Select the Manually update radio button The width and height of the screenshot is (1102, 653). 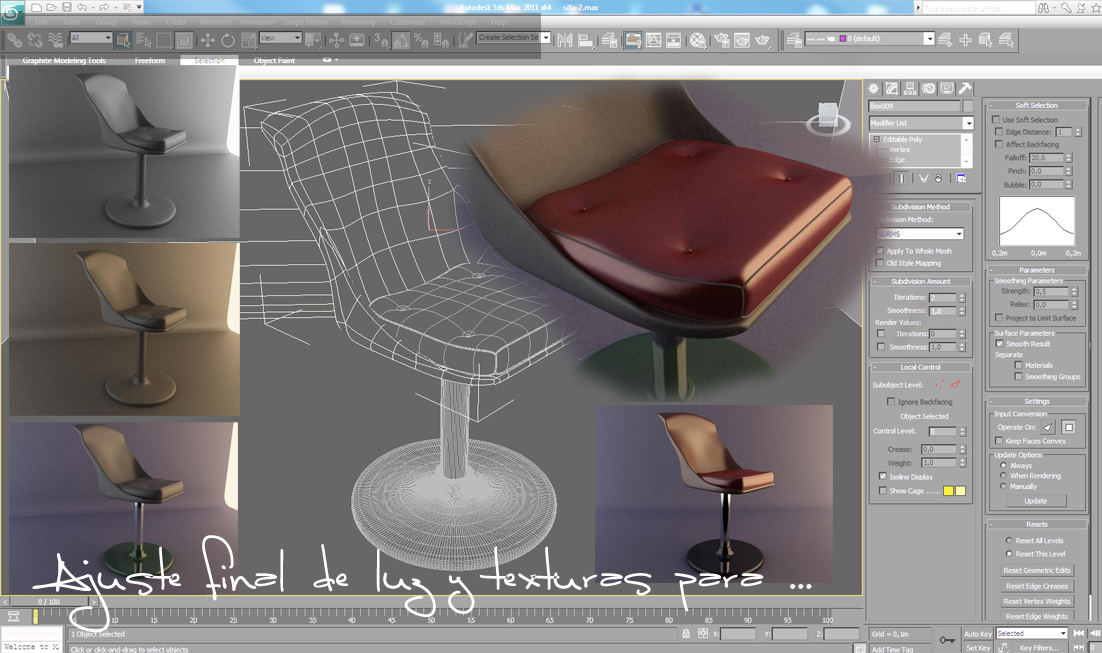(x=1003, y=486)
